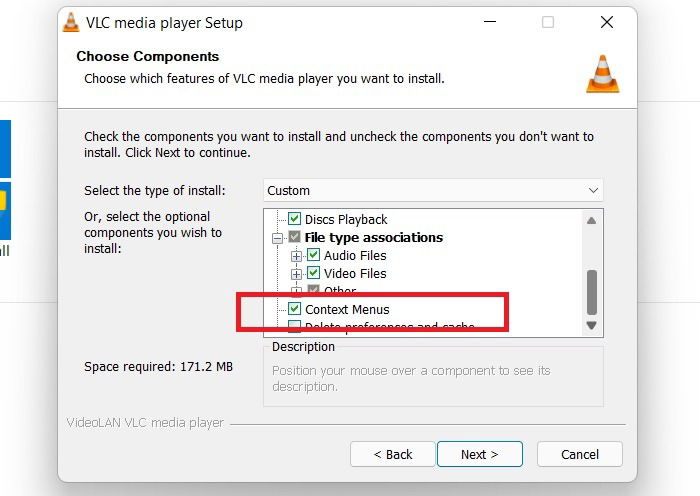This screenshot has width=700, height=496.
Task: Click the scrollbar down arrow in components list
Action: (592, 325)
